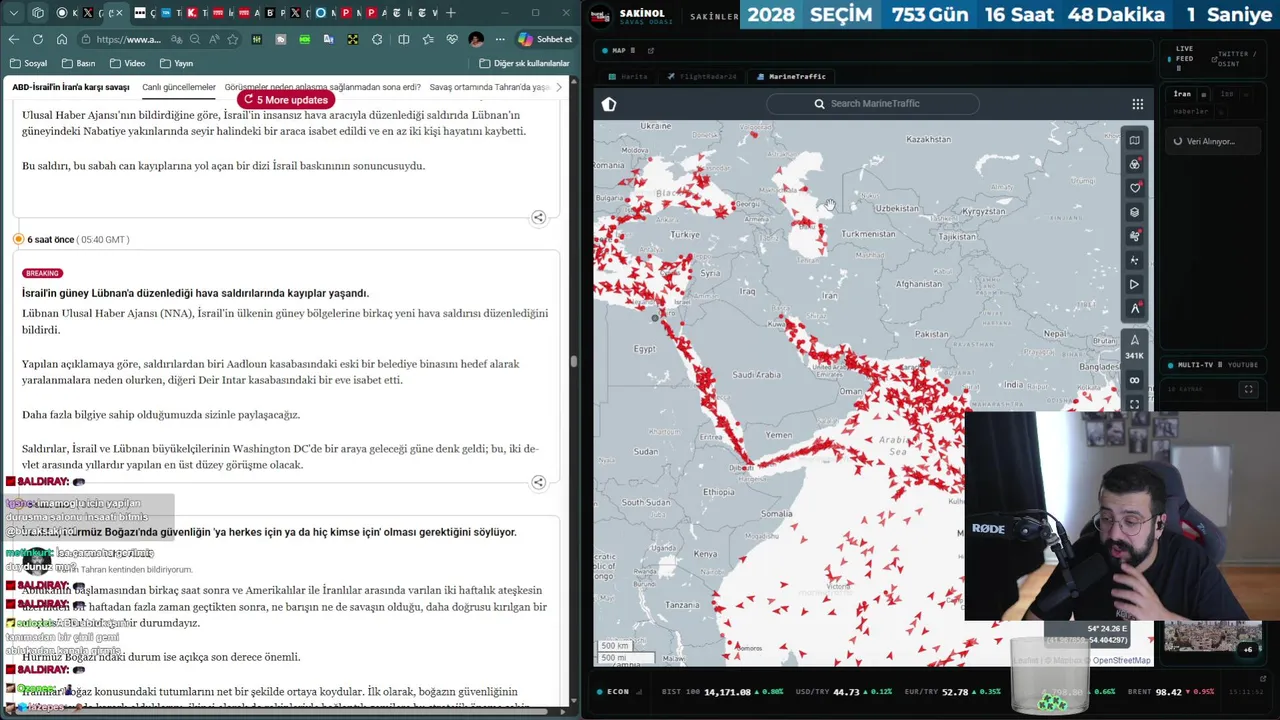Share the güney Lübnan saldırıları update
This screenshot has width=1280, height=720.
click(538, 482)
